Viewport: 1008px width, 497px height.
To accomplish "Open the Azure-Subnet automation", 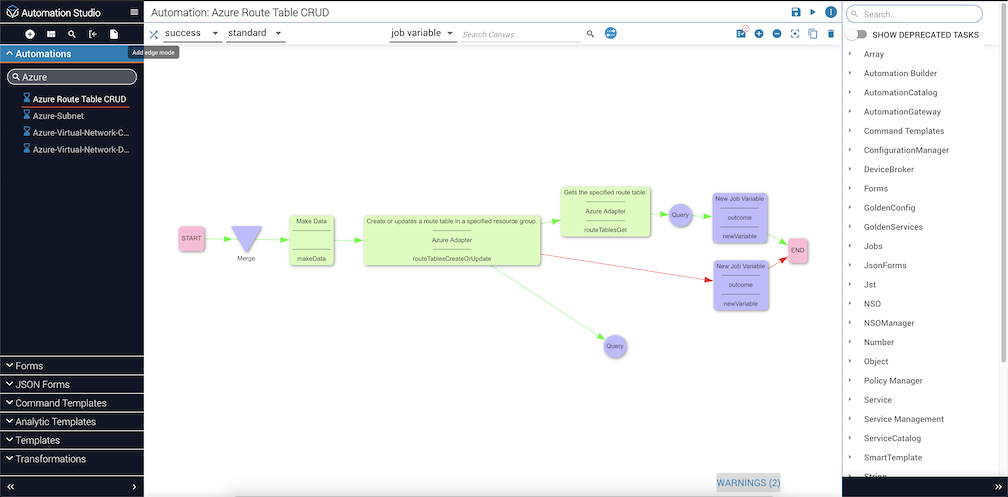I will 58,116.
